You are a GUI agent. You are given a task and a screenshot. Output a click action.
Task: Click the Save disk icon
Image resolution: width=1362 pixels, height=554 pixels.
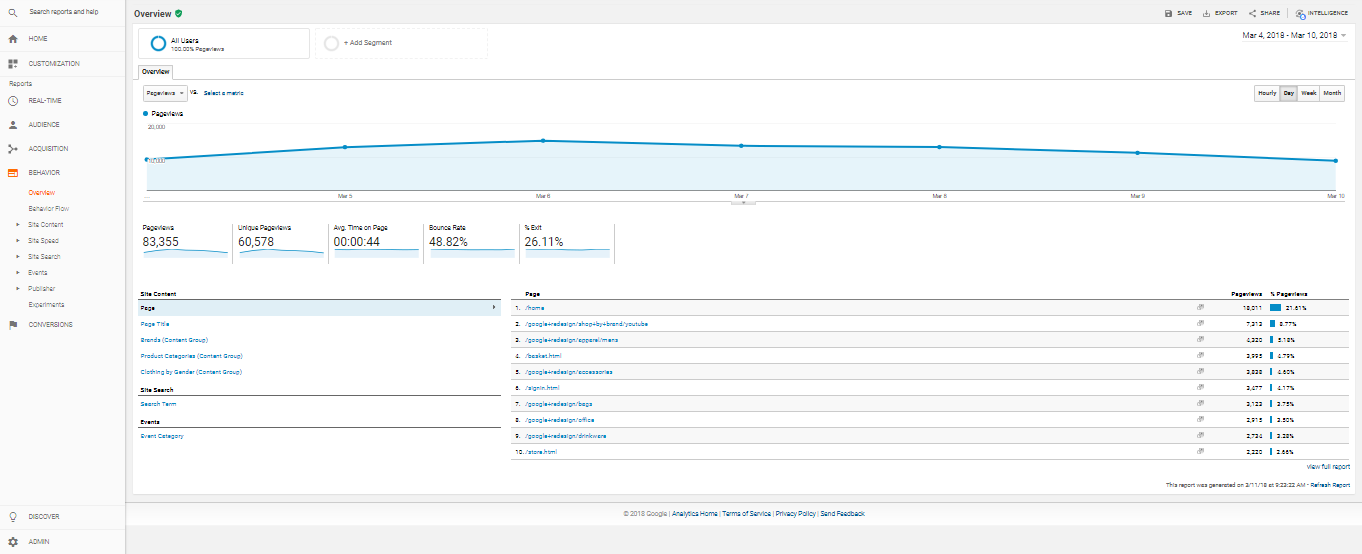point(1168,13)
